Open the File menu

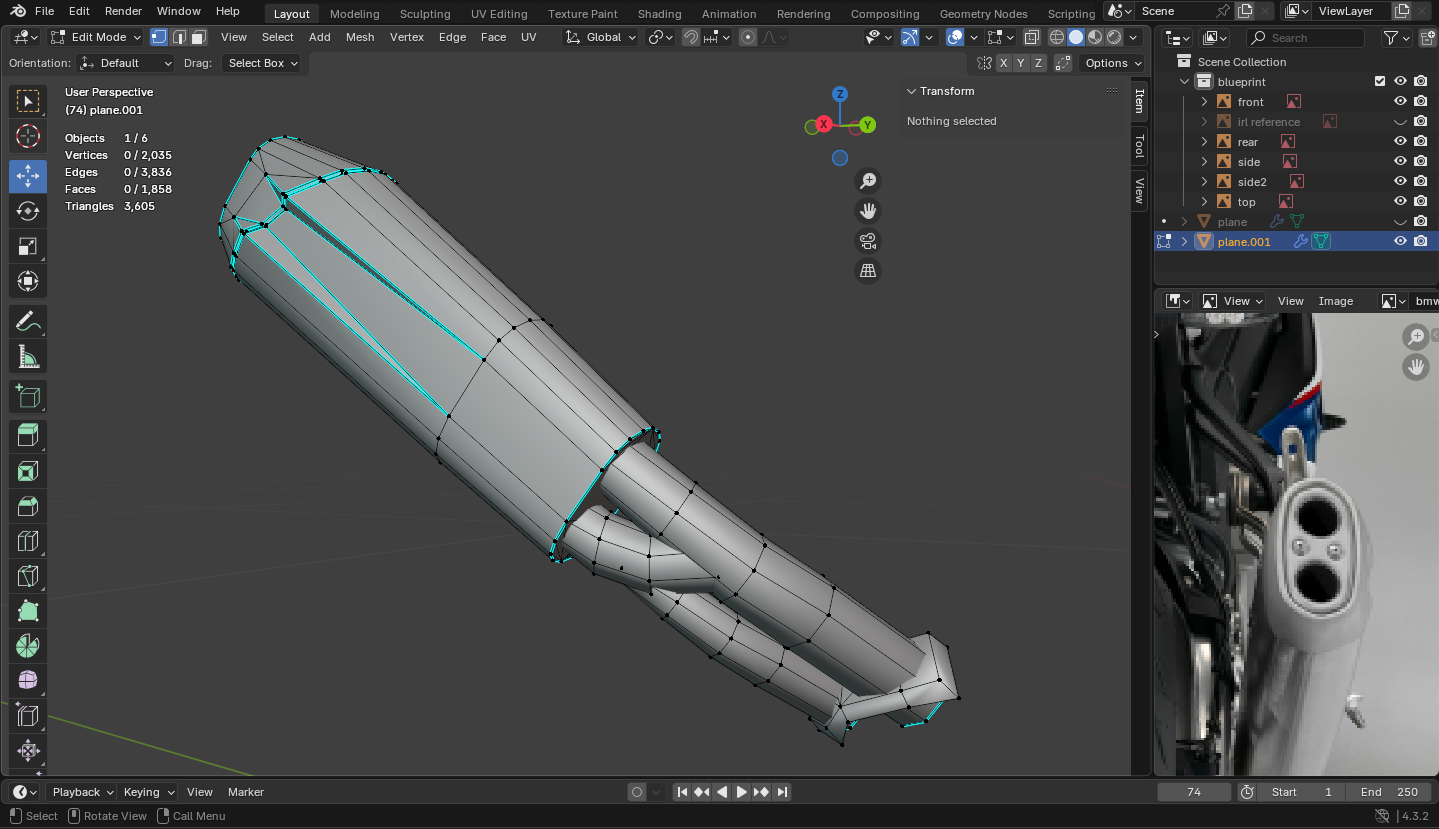44,11
